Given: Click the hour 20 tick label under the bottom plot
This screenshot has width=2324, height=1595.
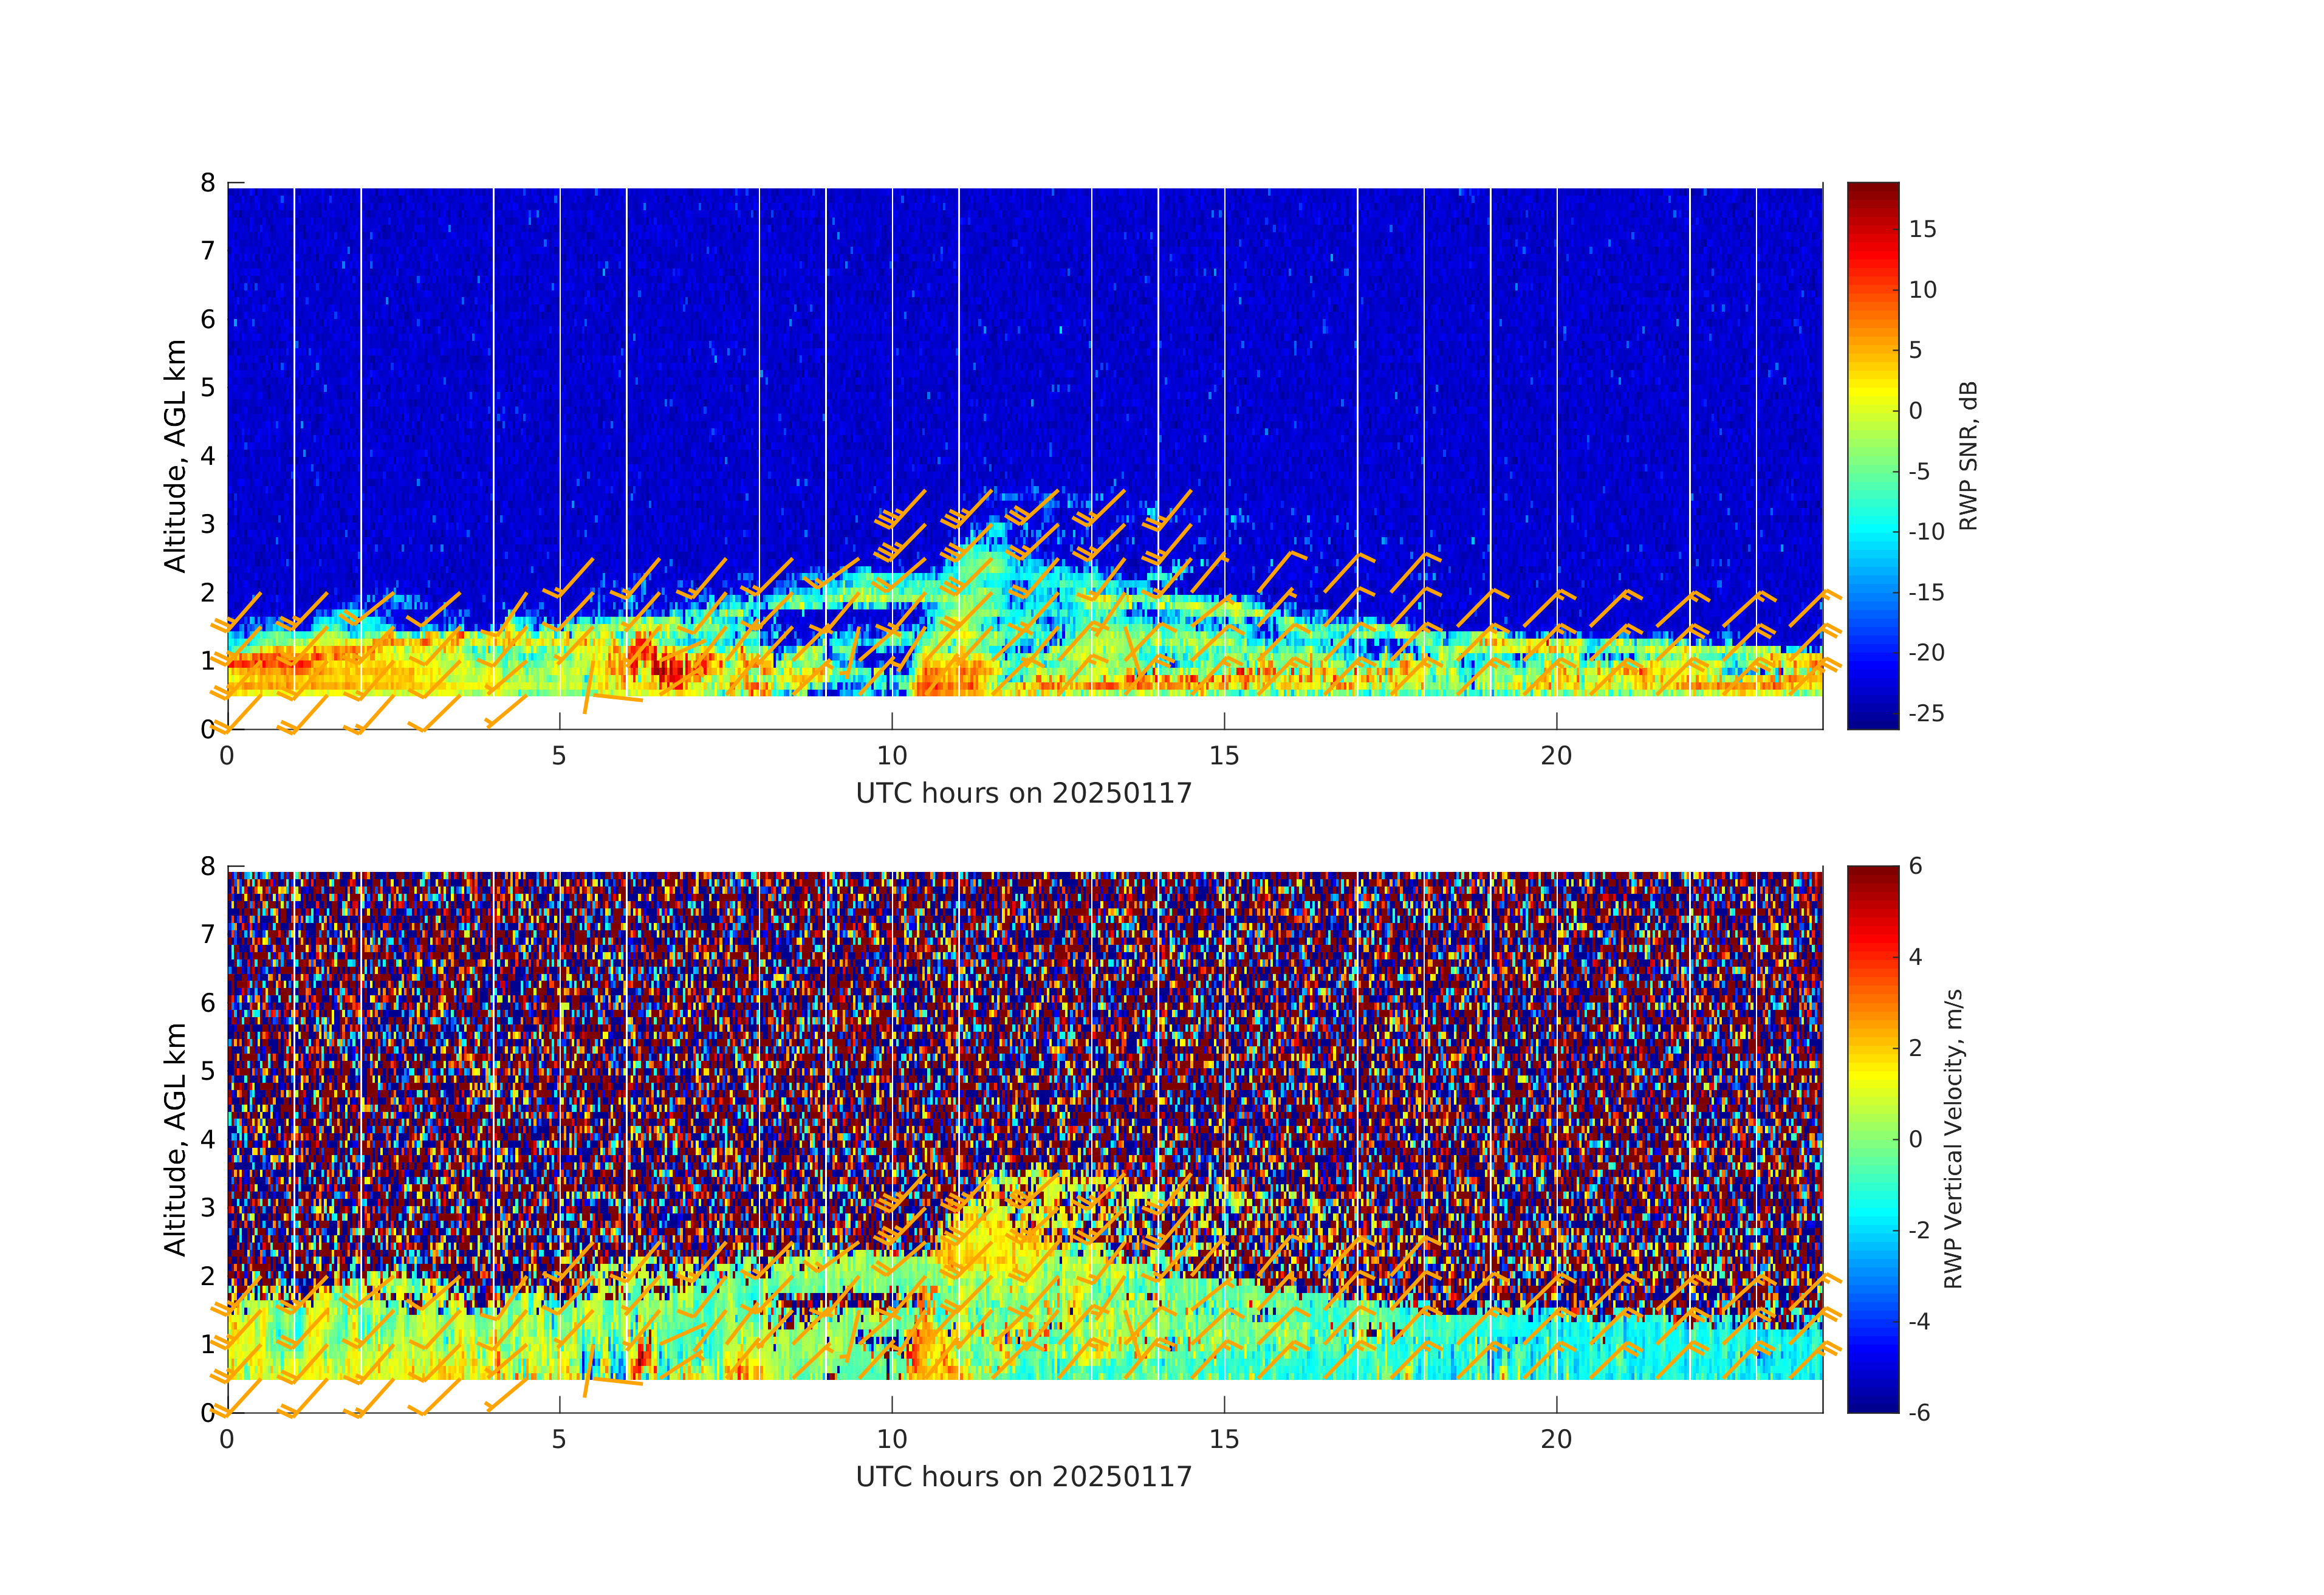Looking at the screenshot, I should (x=1556, y=1440).
